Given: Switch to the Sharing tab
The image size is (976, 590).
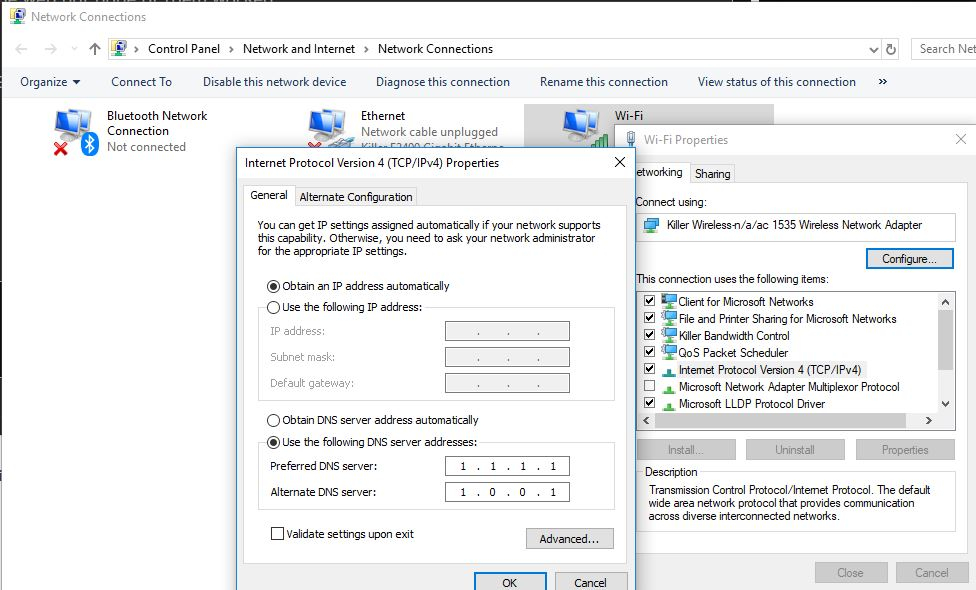Looking at the screenshot, I should [x=712, y=173].
